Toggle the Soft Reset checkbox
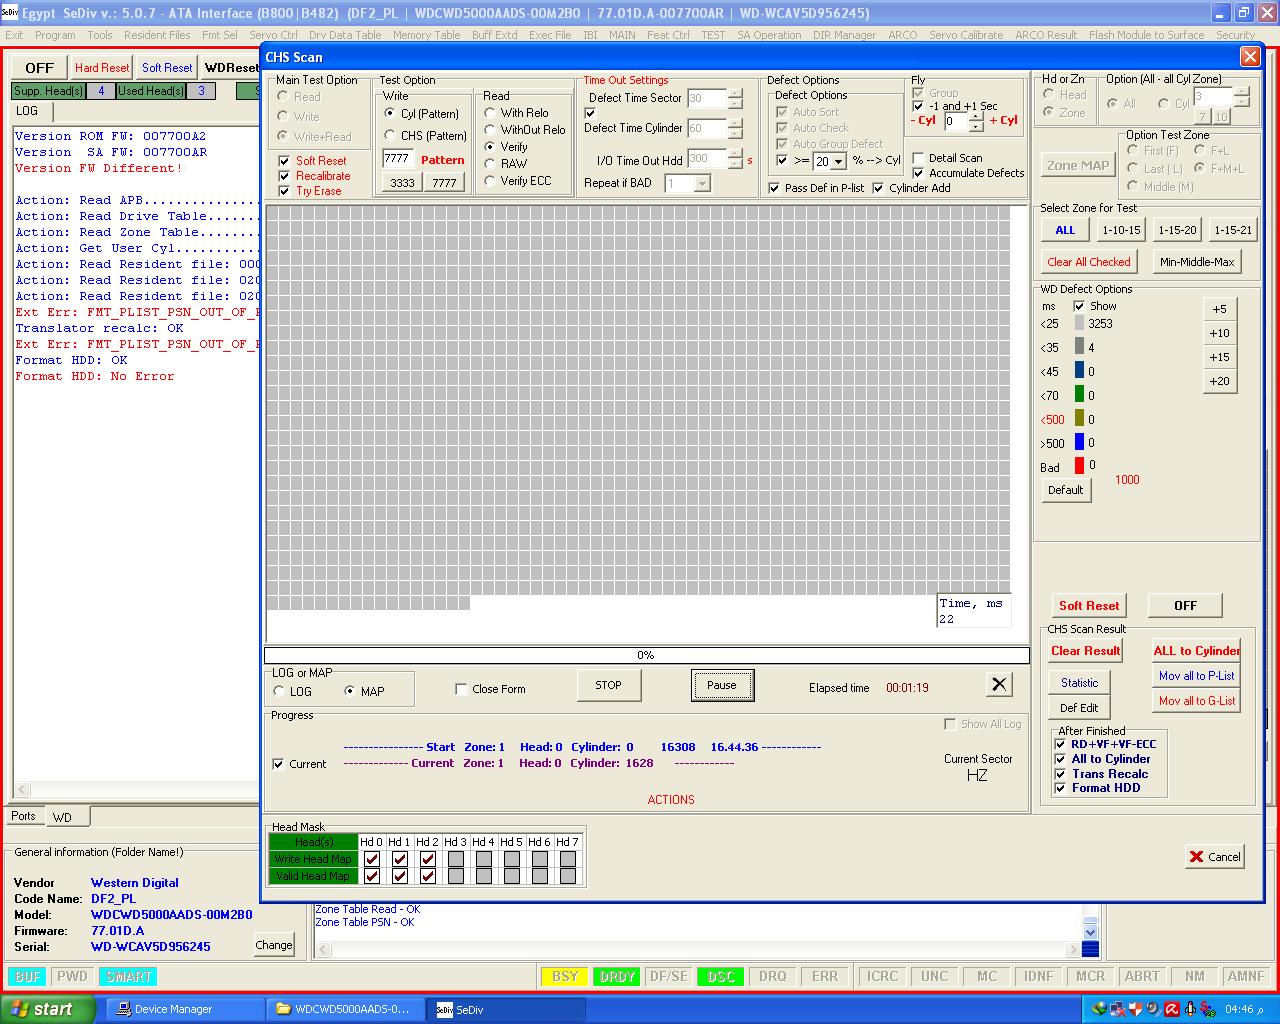Screen dimensions: 1280x1024 284,160
